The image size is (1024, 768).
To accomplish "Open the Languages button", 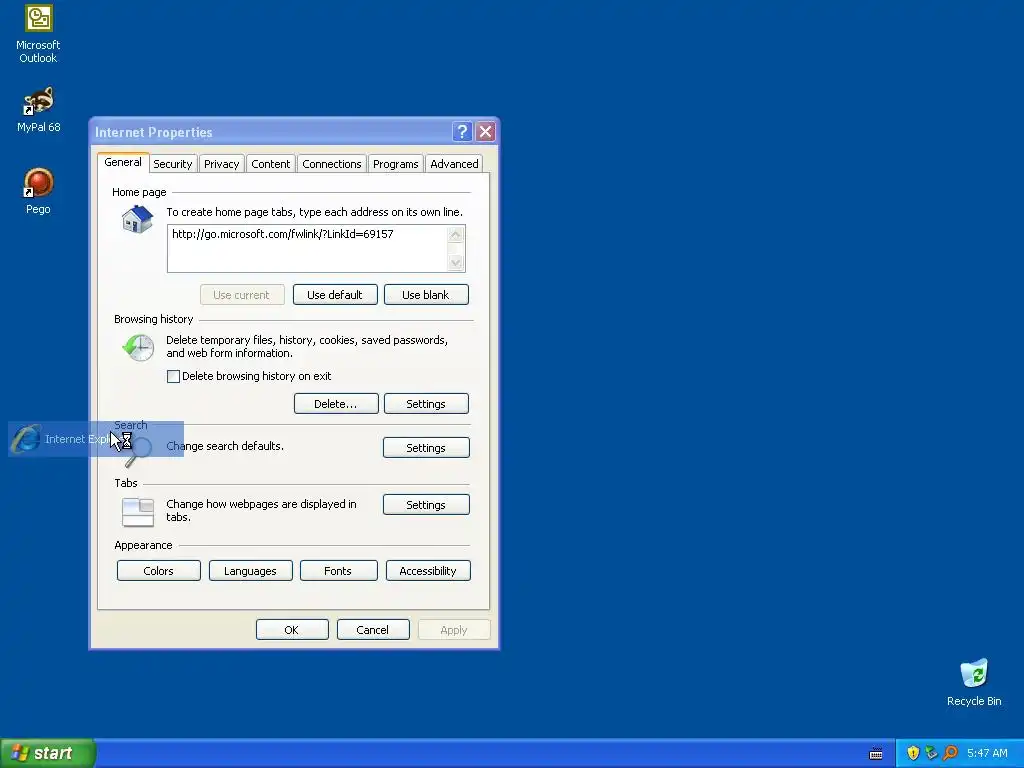I will [x=250, y=571].
